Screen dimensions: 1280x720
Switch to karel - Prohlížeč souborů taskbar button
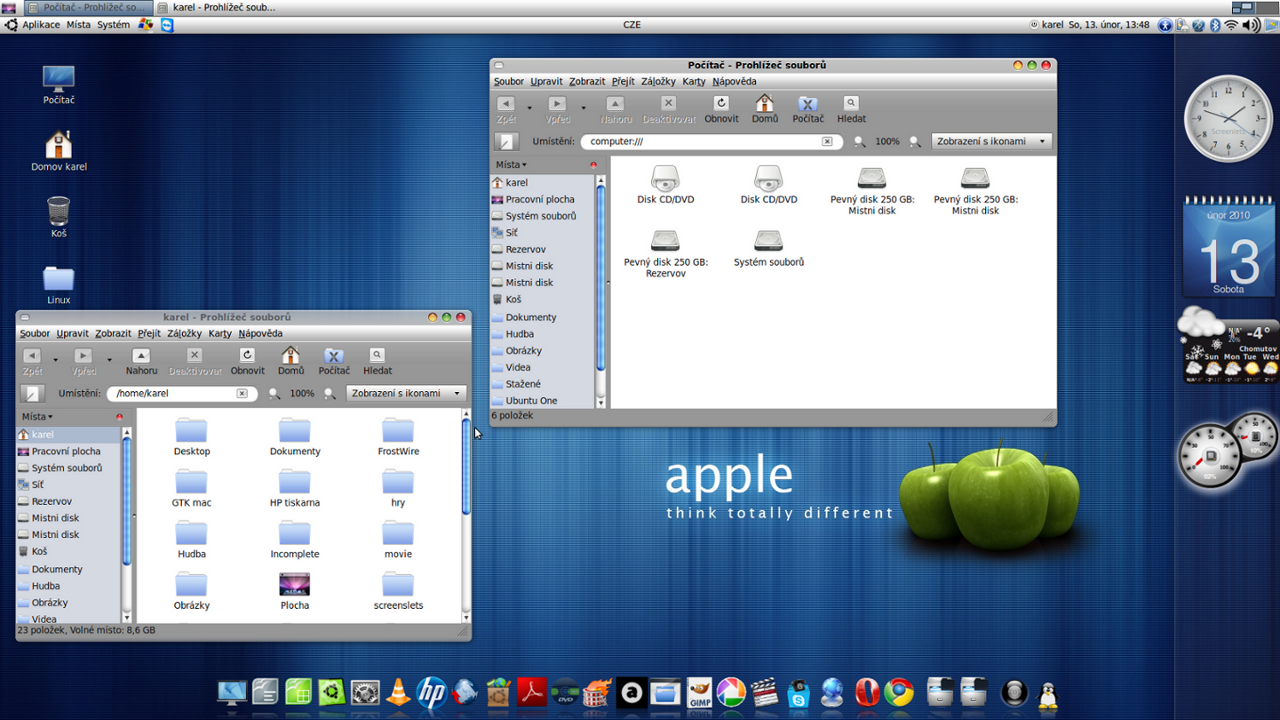click(x=216, y=7)
